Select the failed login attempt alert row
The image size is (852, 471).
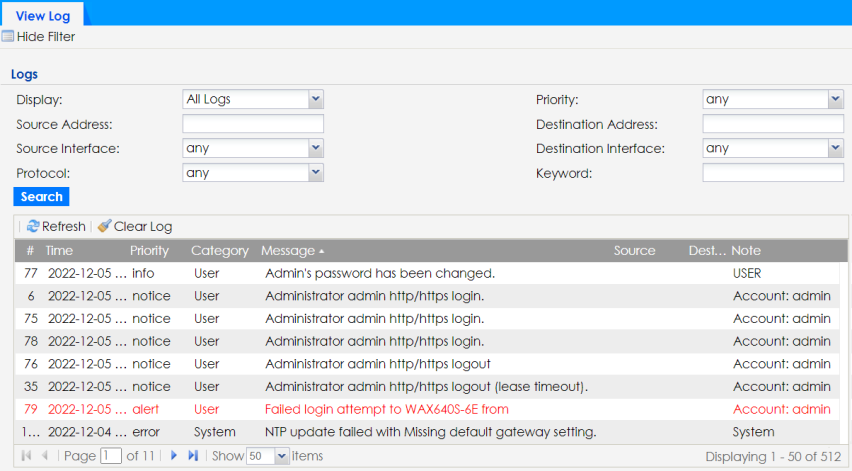pos(386,409)
